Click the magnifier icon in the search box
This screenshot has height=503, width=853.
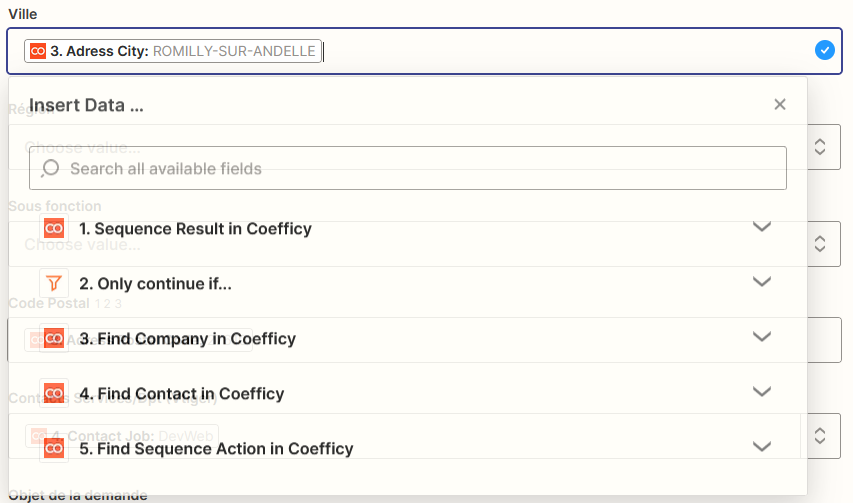pos(50,169)
